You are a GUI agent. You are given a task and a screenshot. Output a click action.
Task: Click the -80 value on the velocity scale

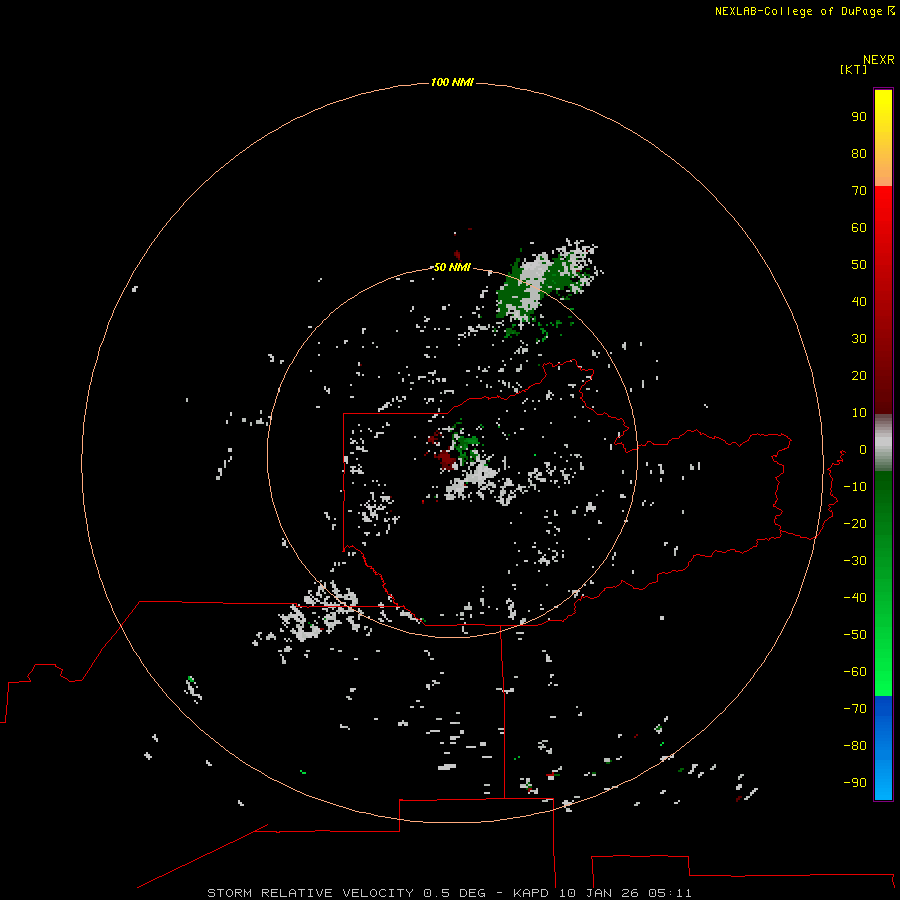click(x=855, y=746)
